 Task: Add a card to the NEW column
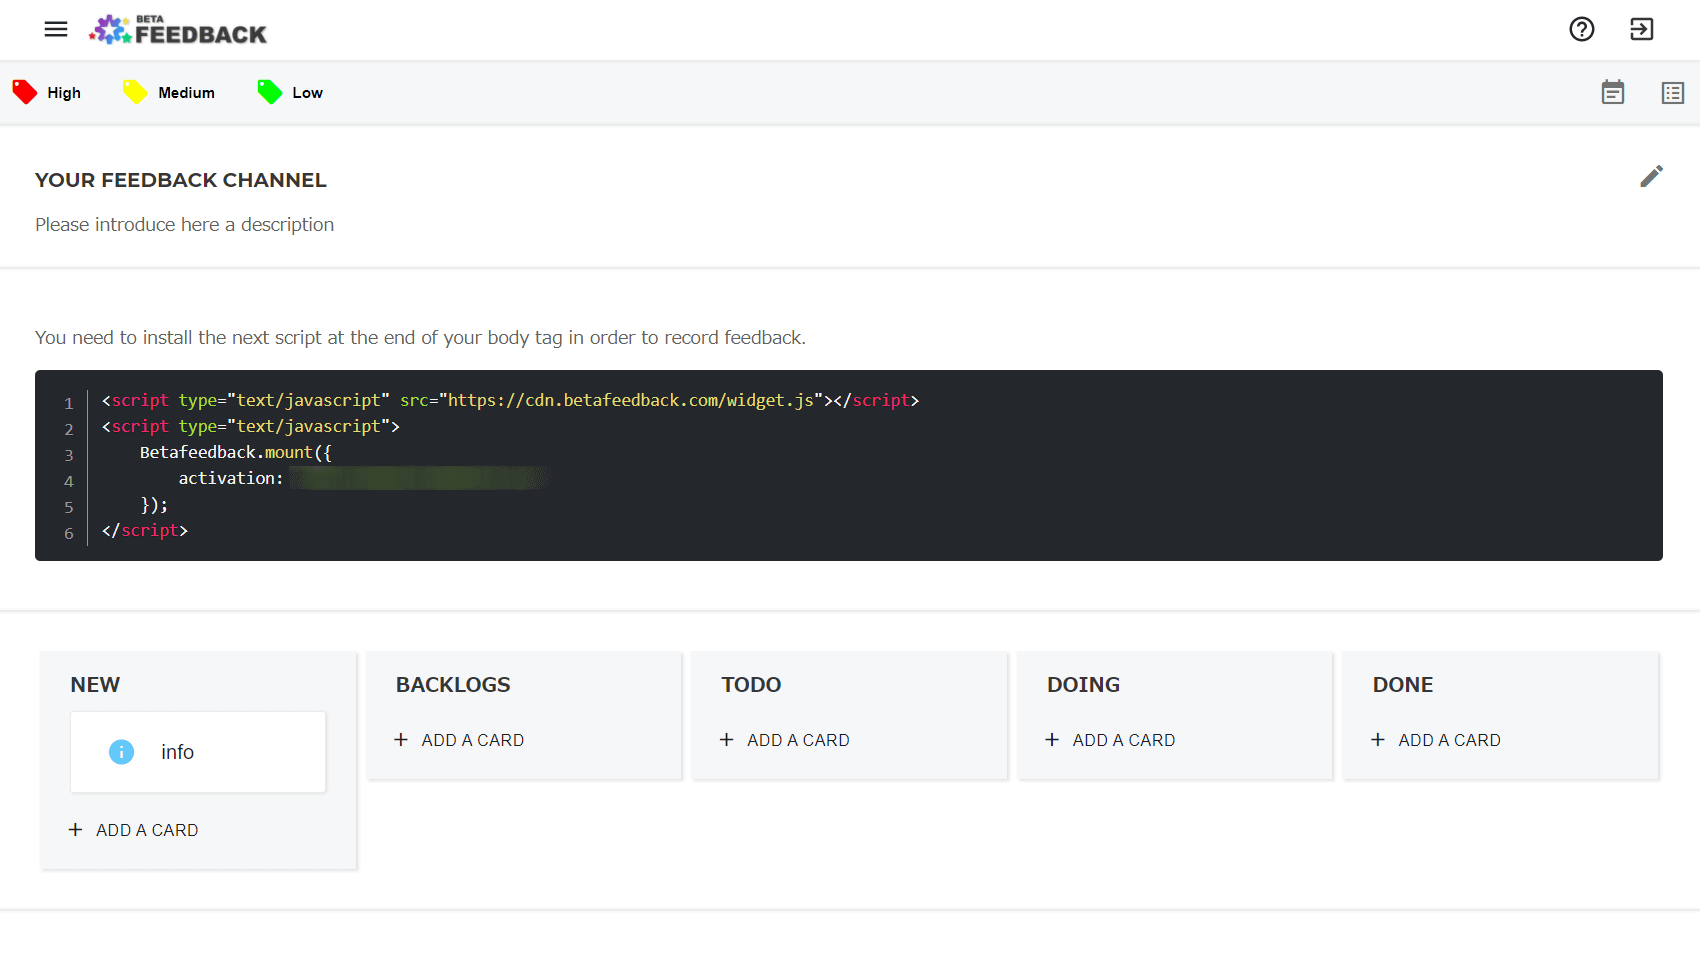coord(133,830)
